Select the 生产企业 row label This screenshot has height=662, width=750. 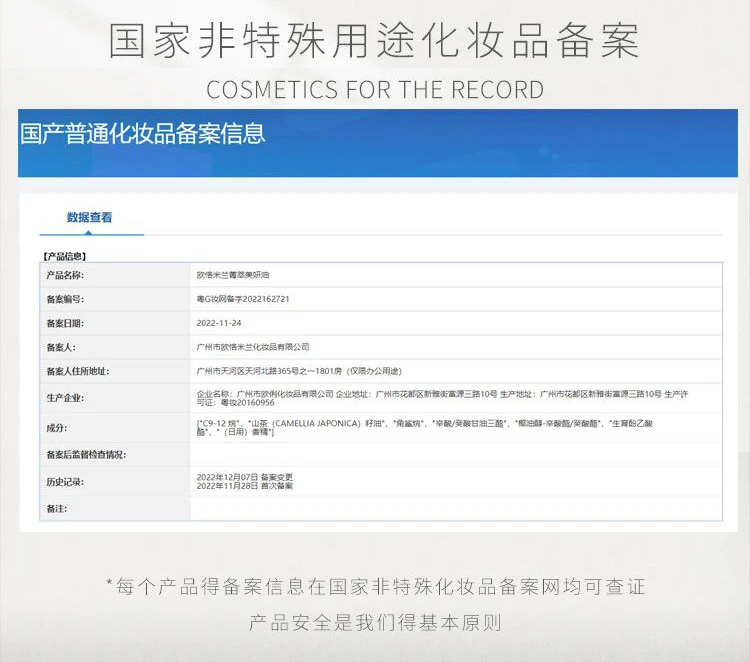[65, 398]
